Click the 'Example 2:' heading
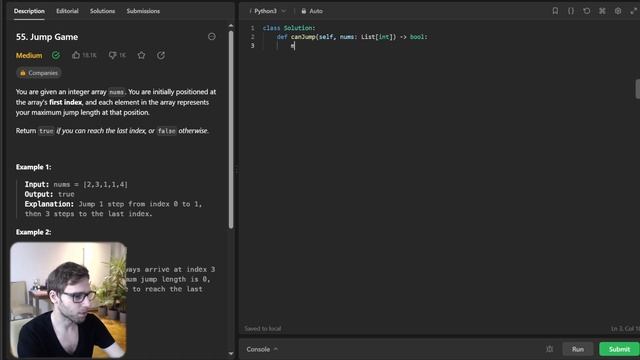The image size is (640, 360). tap(33, 232)
